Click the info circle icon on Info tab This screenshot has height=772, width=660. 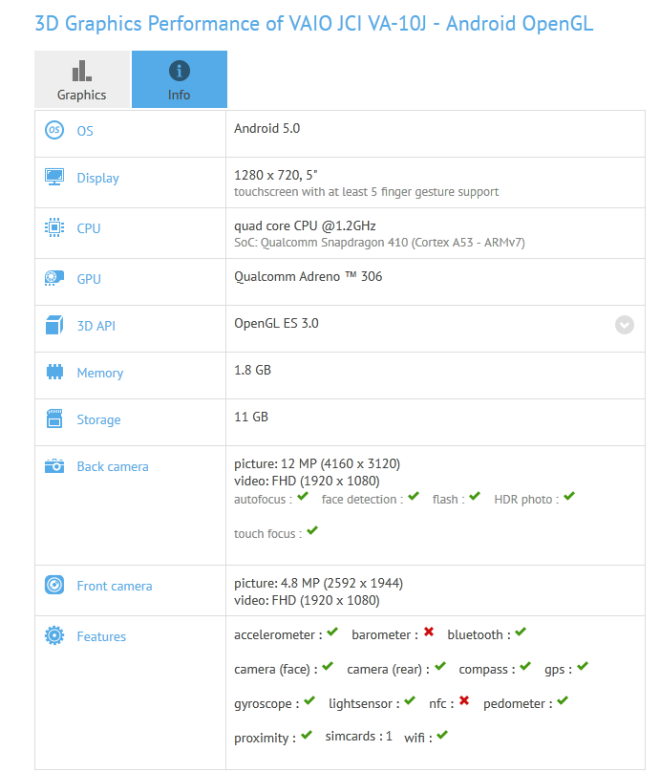(x=179, y=71)
